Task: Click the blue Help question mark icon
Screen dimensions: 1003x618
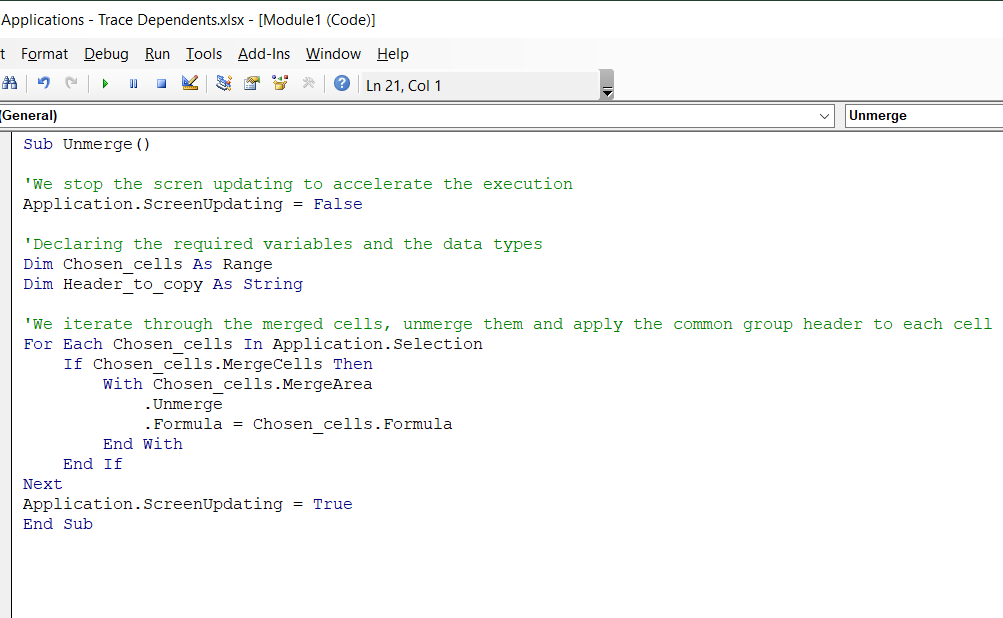Action: (342, 85)
